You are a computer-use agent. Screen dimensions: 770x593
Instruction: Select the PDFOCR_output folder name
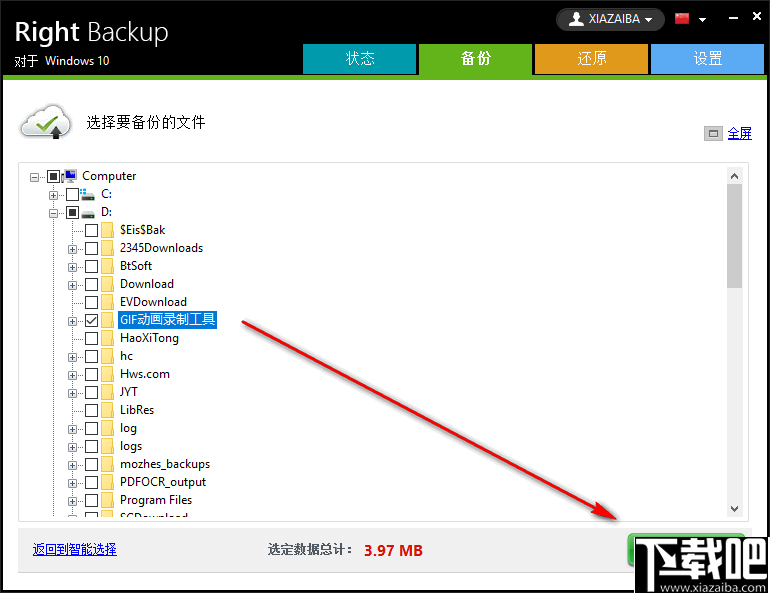[x=163, y=482]
